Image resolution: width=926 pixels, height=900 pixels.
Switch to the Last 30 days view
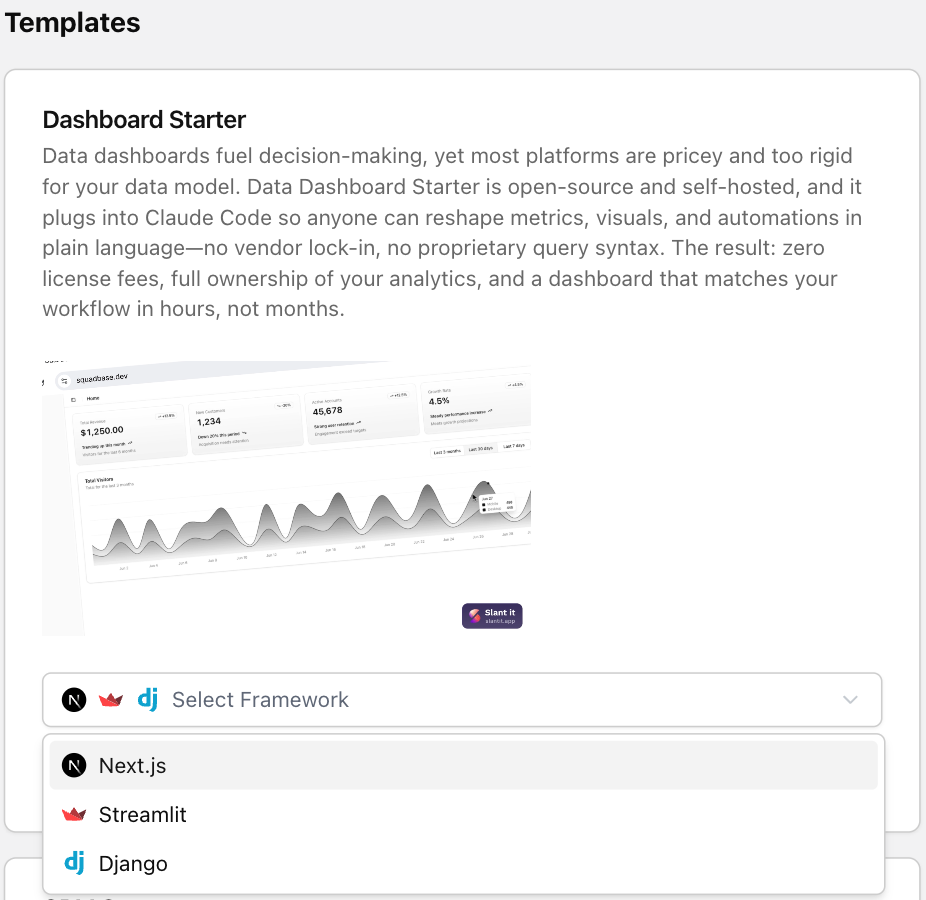481,448
